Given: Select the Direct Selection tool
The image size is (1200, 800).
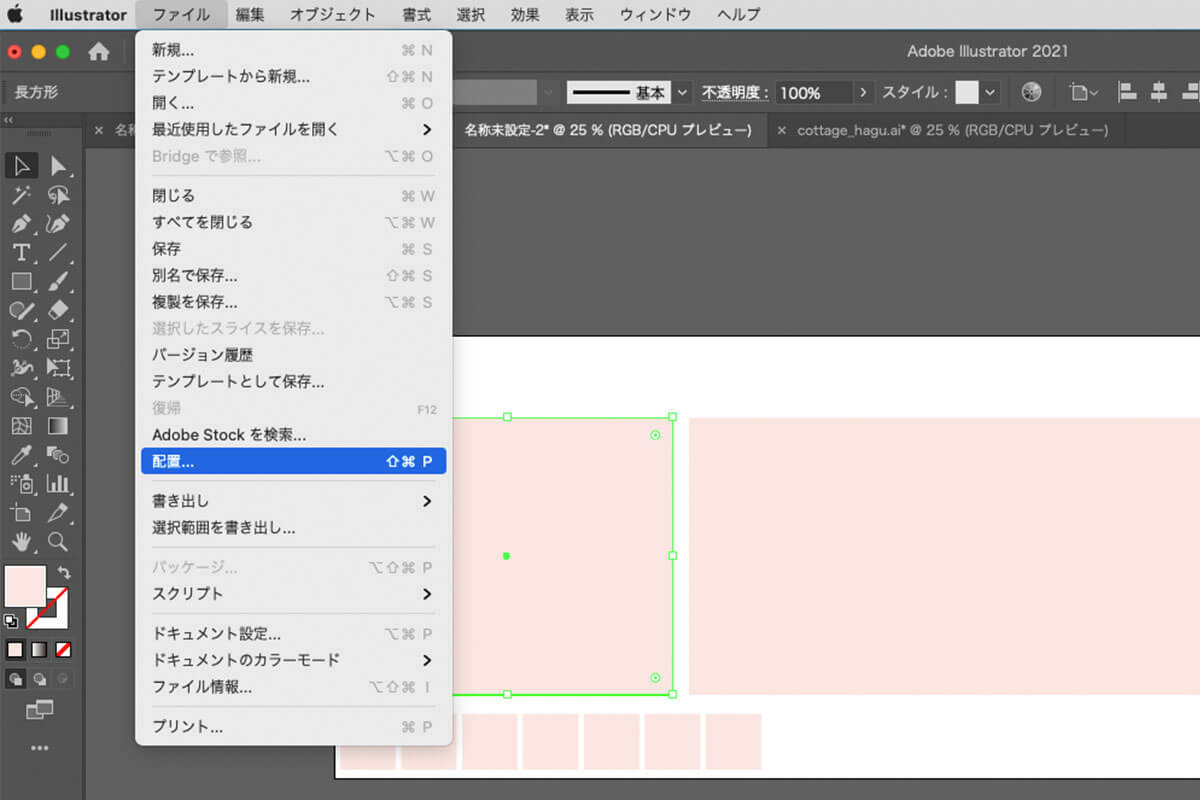Looking at the screenshot, I should click(58, 166).
